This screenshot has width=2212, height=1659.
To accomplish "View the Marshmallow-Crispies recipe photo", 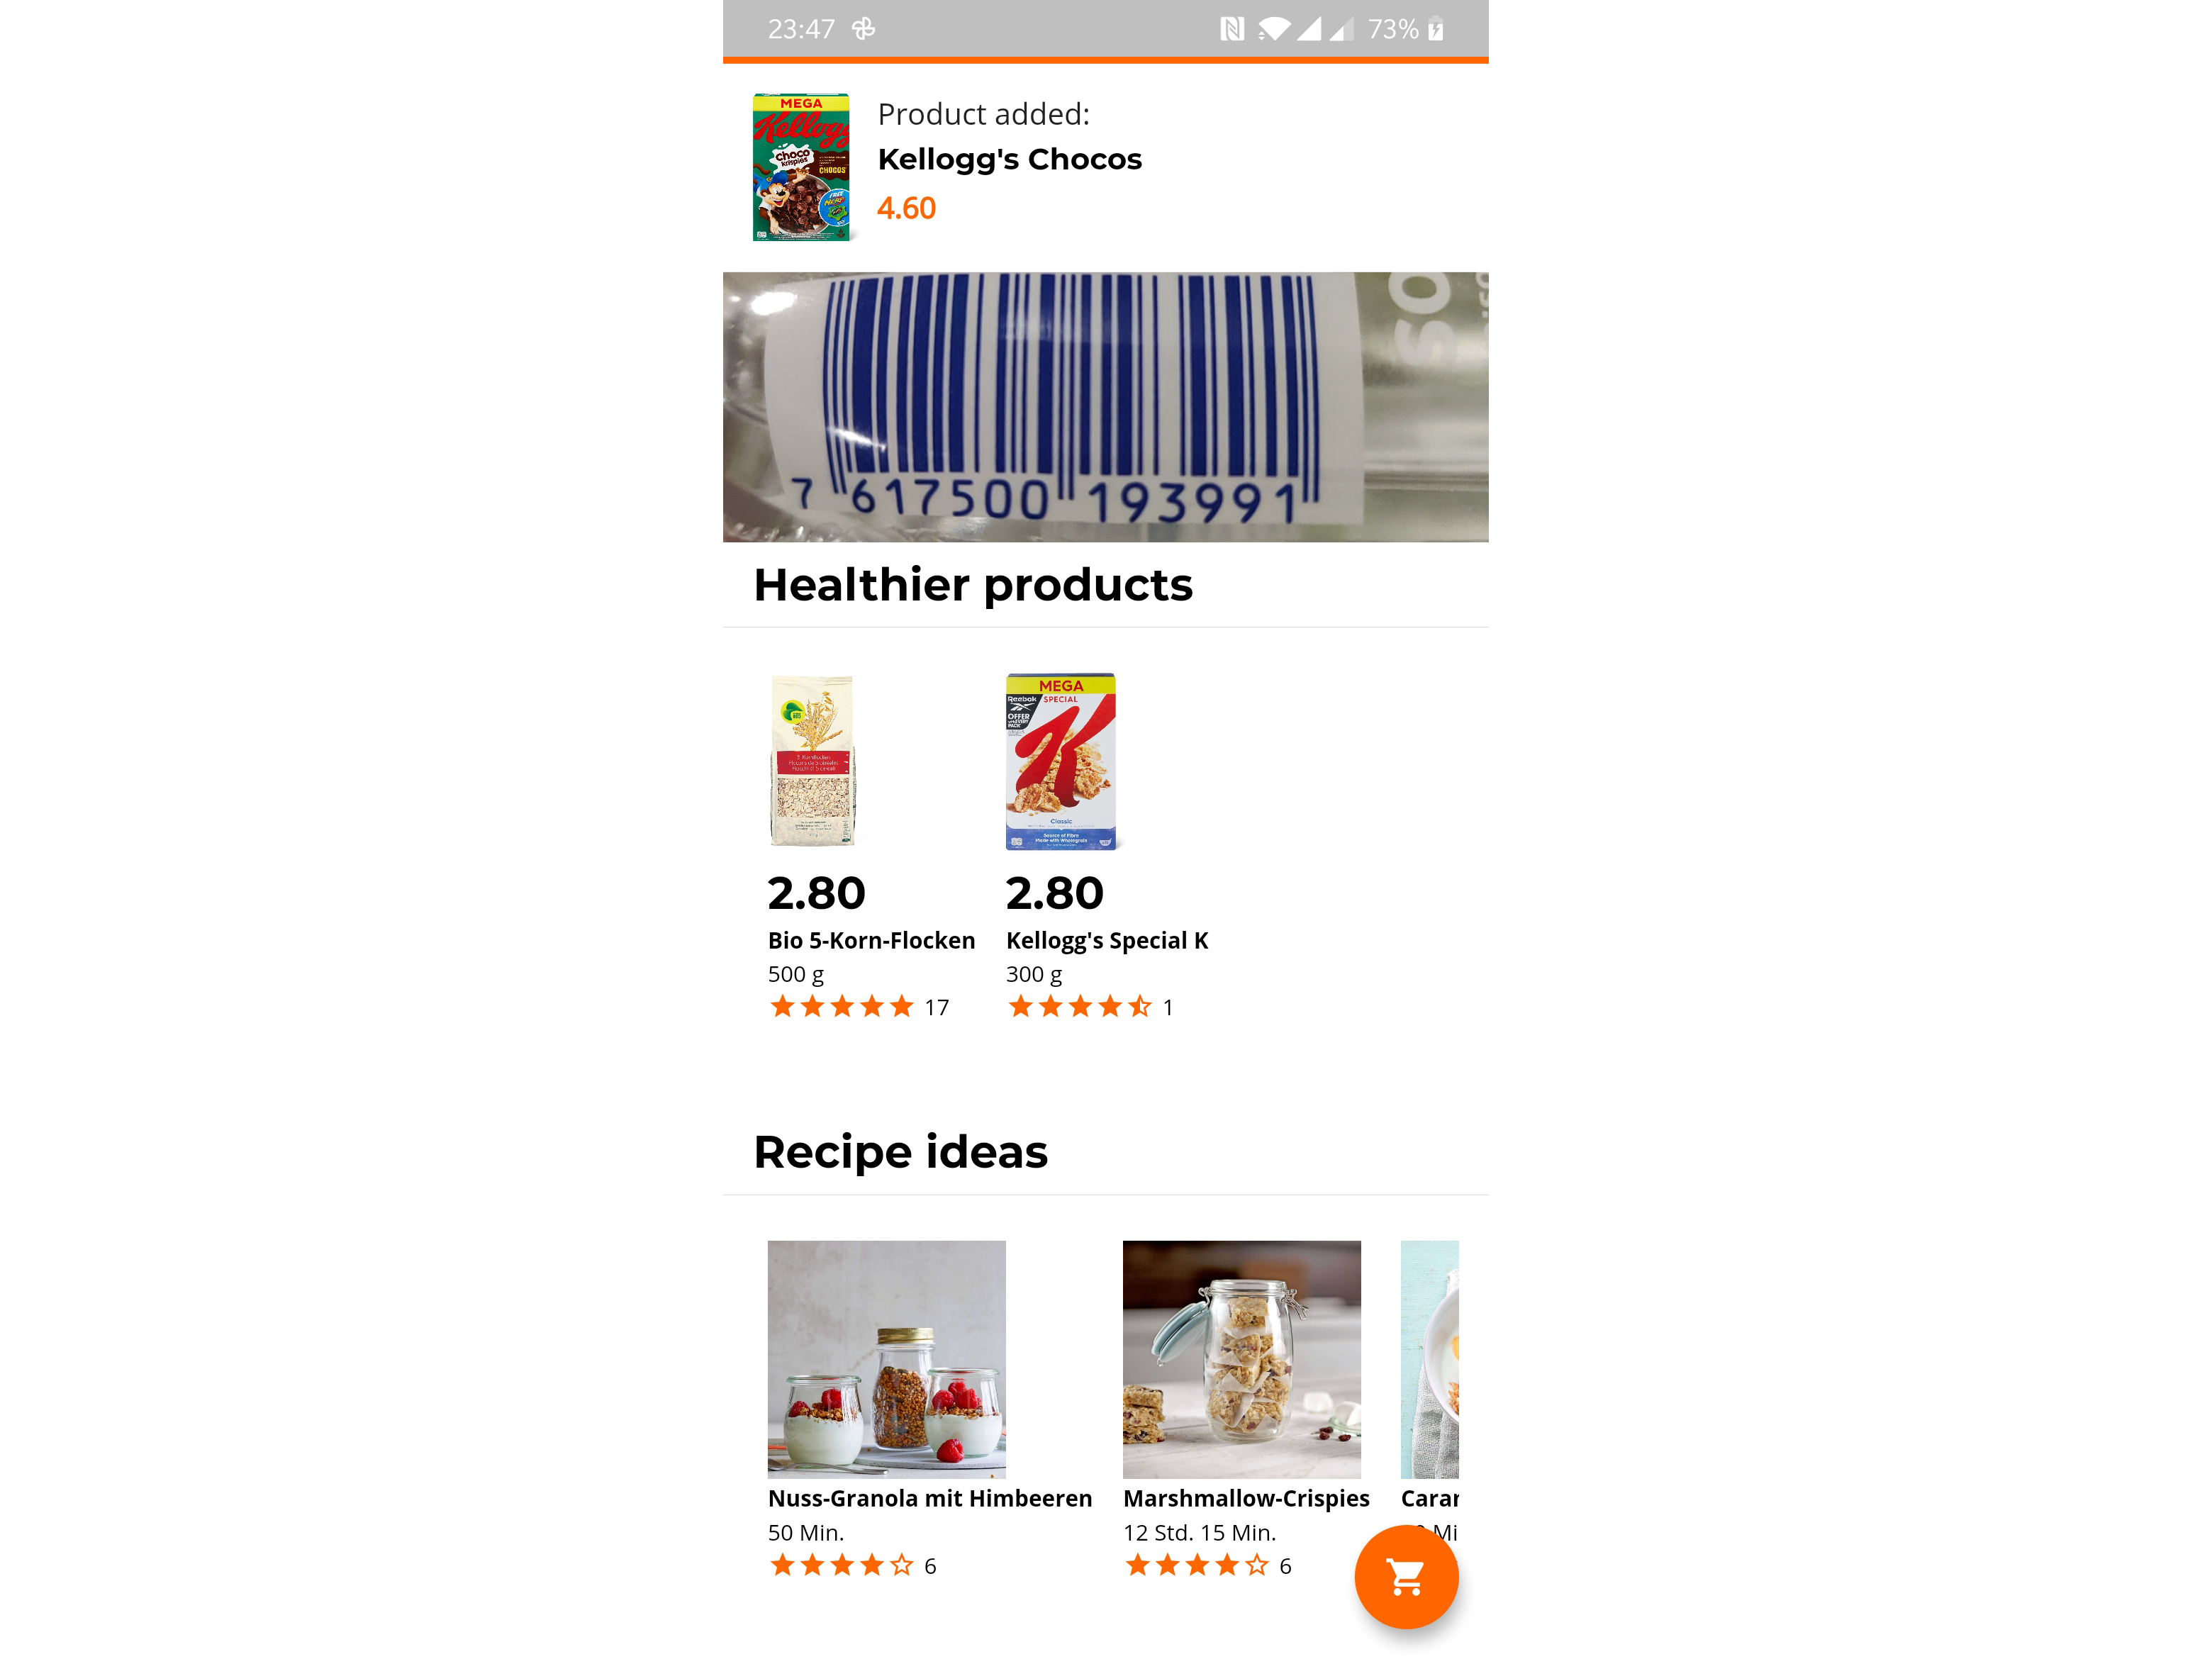I will (1242, 1359).
